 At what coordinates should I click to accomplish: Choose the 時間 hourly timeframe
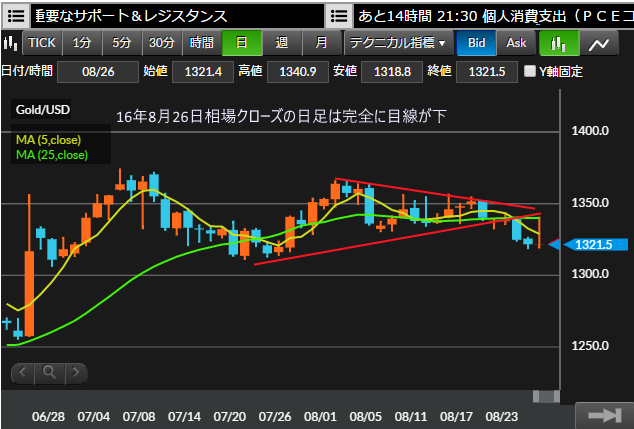pos(201,44)
